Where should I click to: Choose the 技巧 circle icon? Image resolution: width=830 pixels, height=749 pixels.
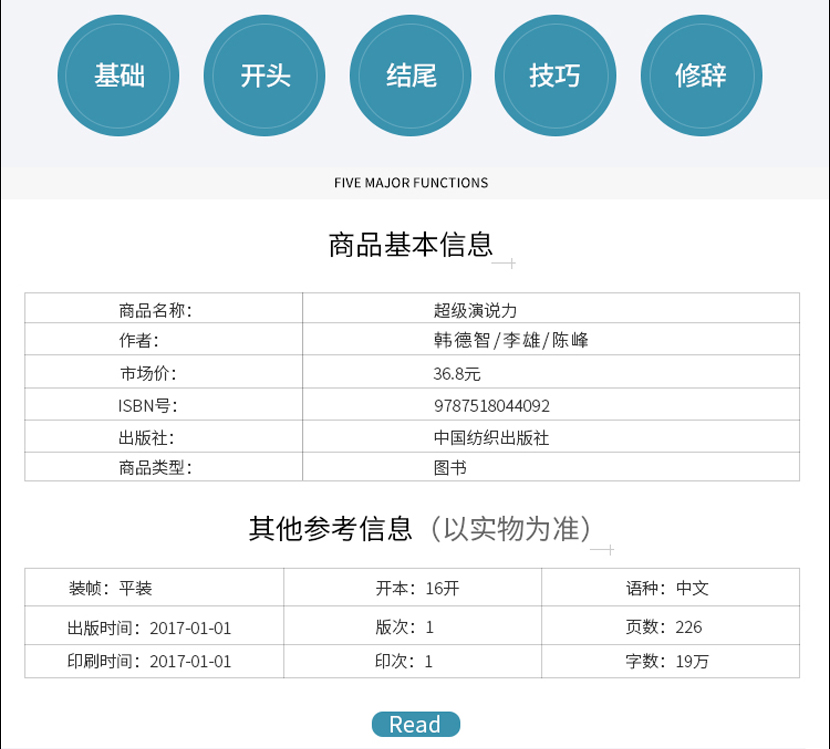(556, 76)
